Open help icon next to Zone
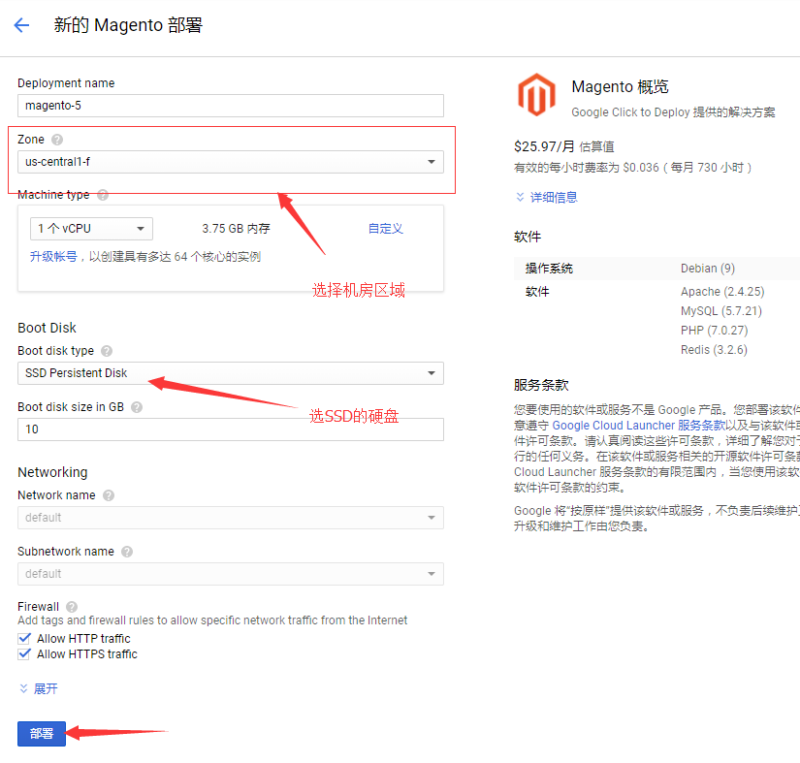The image size is (800, 763). click(x=57, y=139)
